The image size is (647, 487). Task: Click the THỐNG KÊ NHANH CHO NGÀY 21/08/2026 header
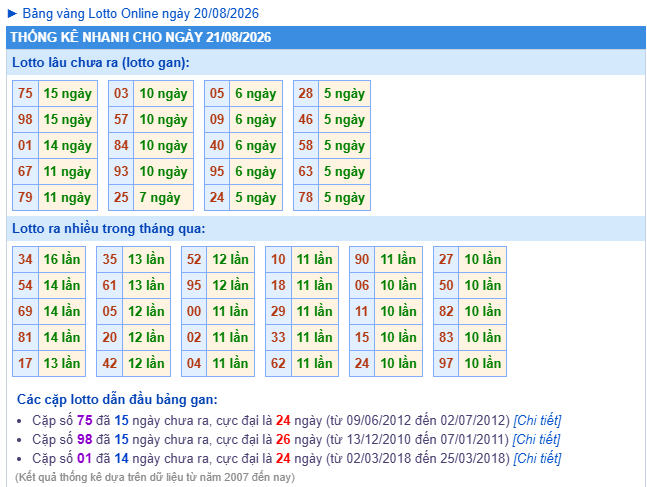click(326, 37)
